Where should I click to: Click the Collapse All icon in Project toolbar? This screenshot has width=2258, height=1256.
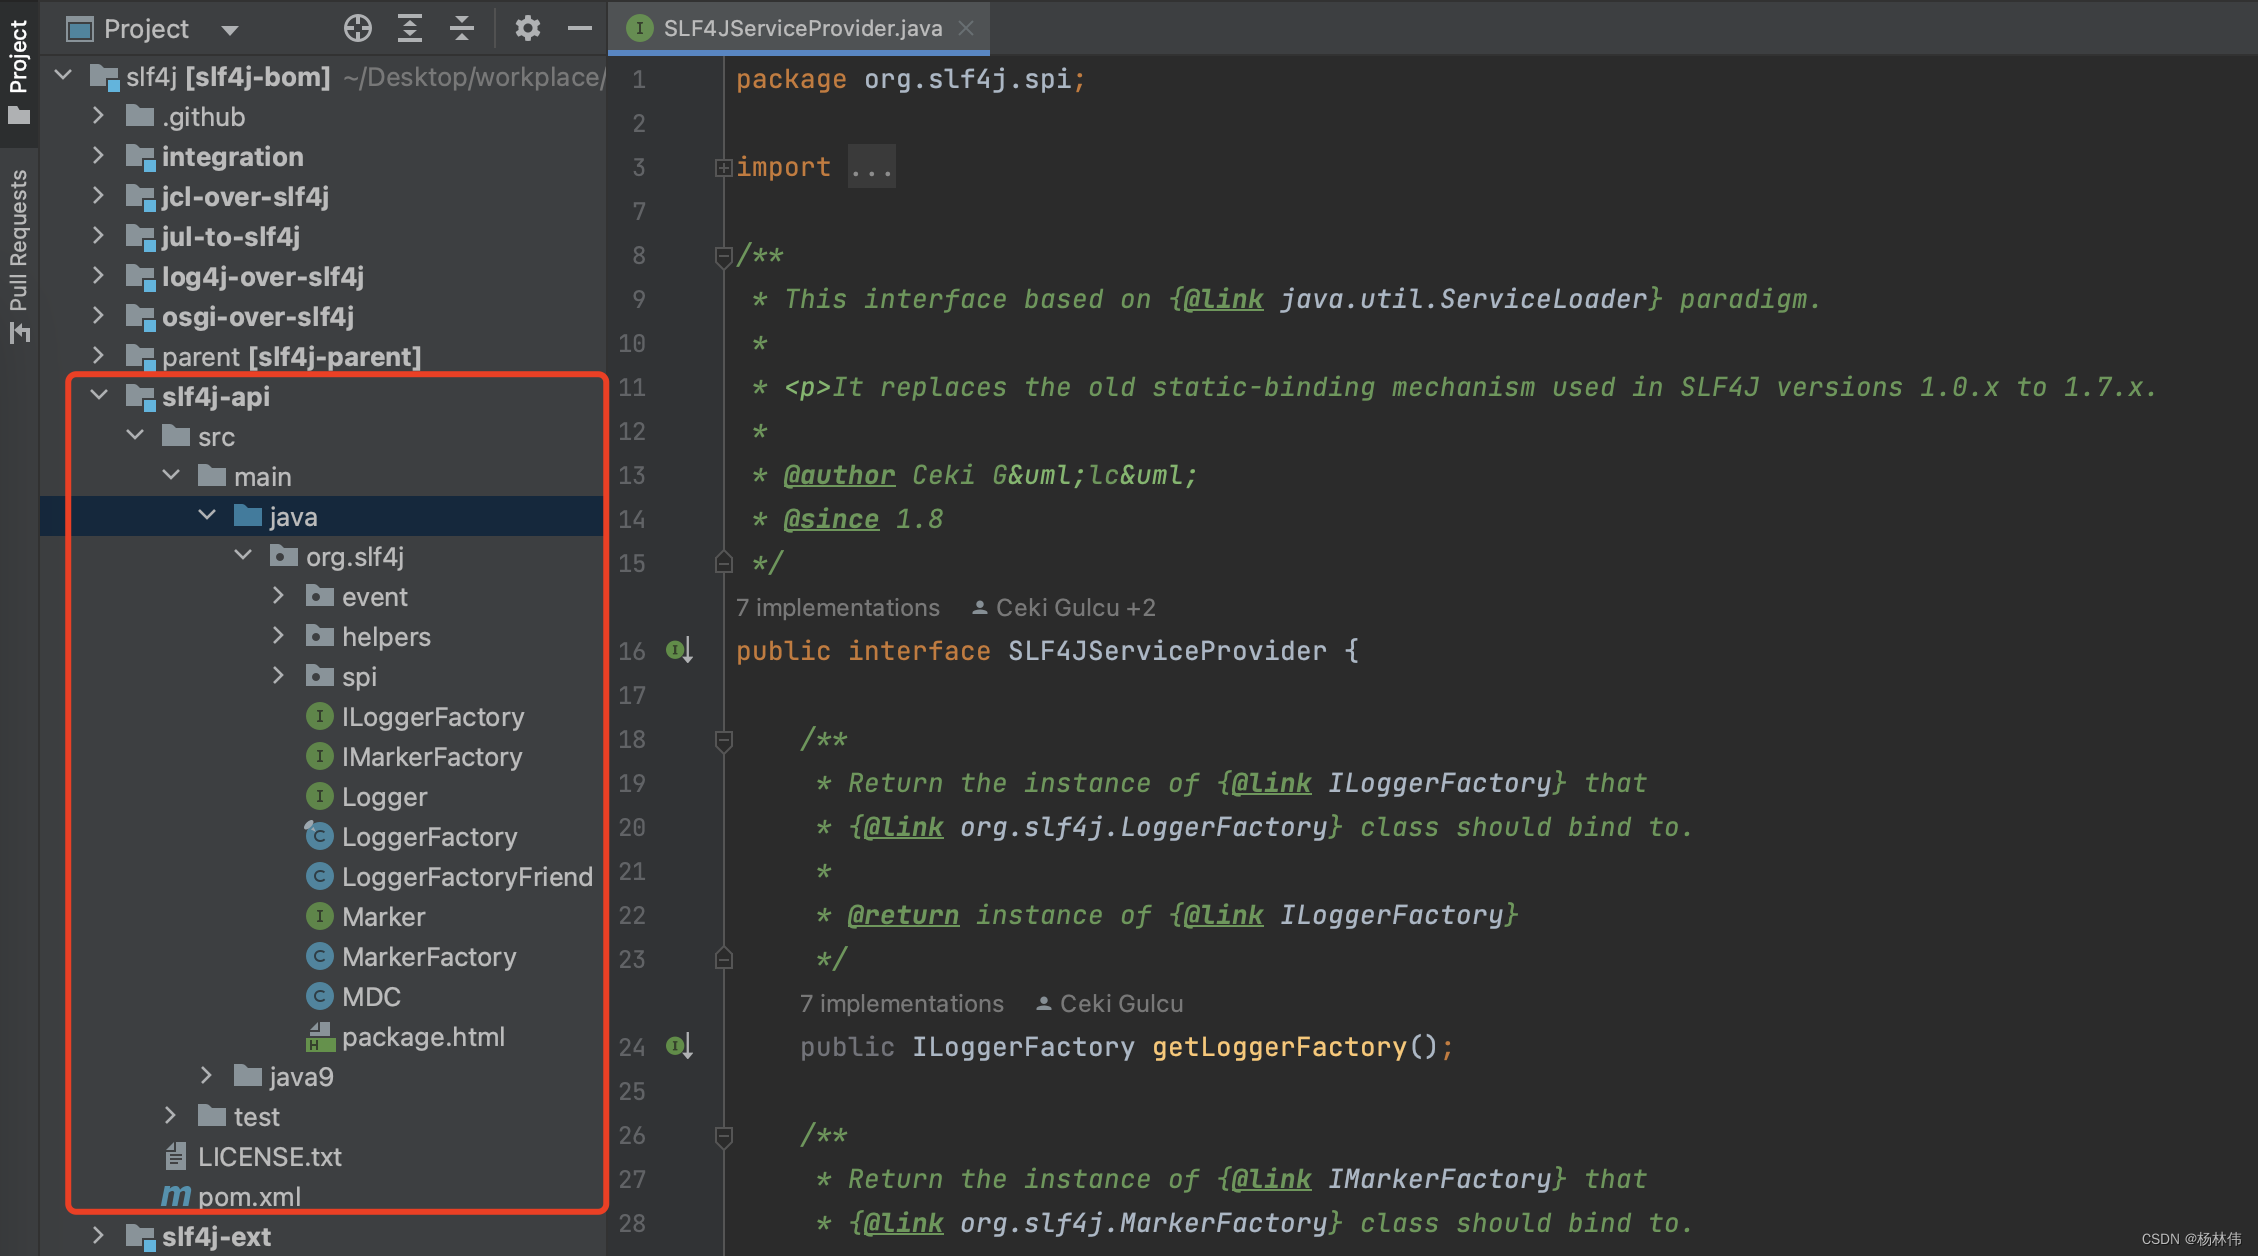(462, 28)
